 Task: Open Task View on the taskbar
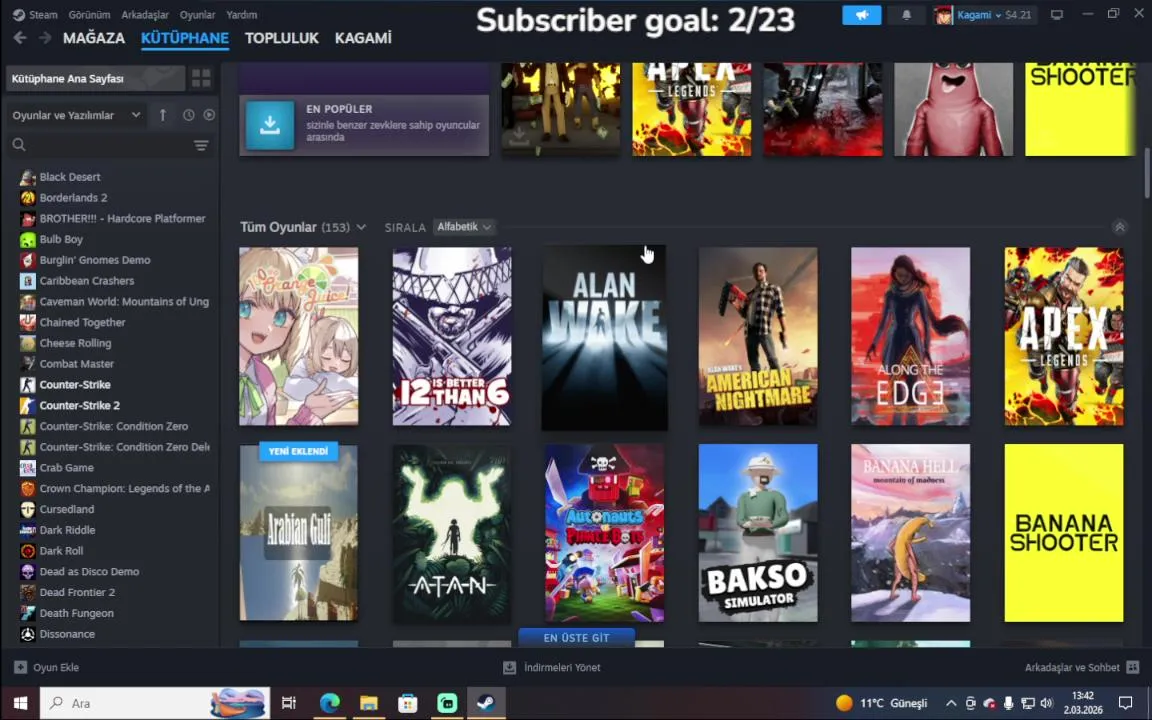tap(289, 703)
